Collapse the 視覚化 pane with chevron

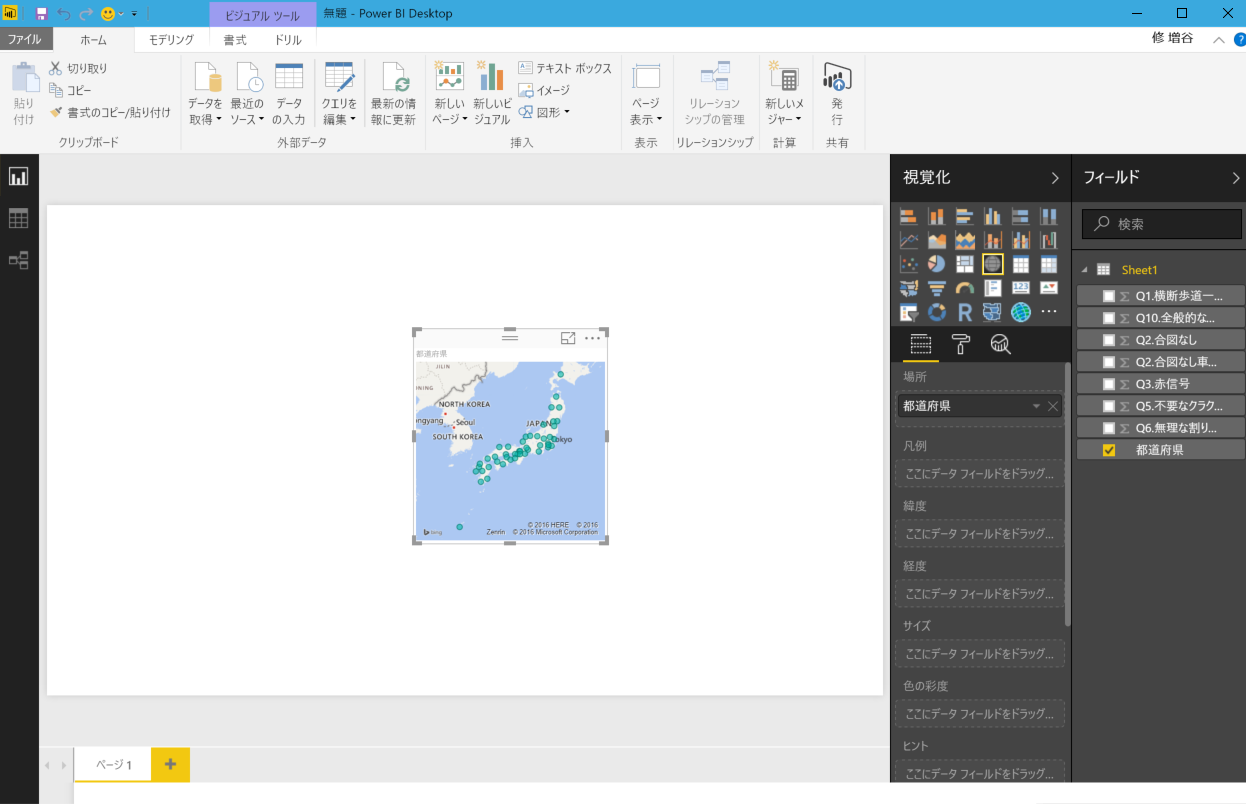pos(1054,178)
